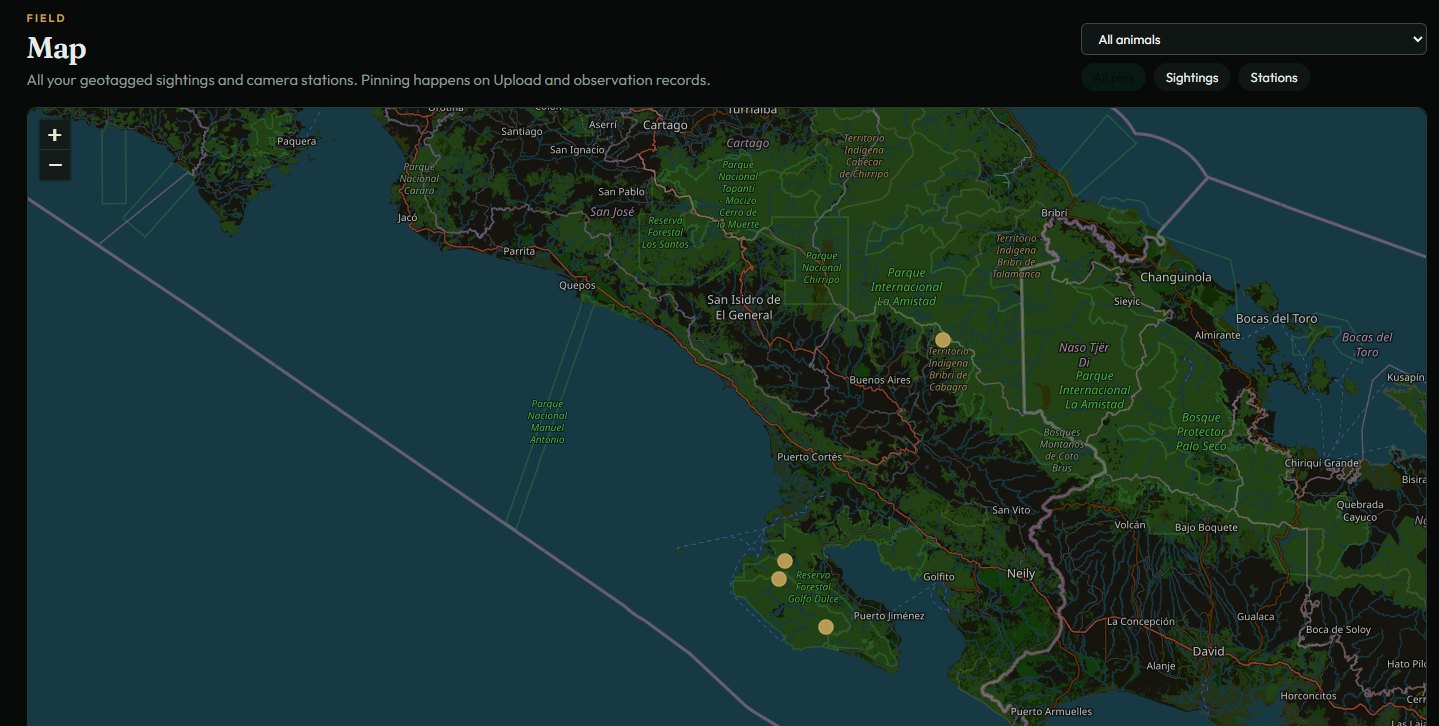Click the Paquera map label
Viewport: 1439px width, 726px height.
click(x=296, y=141)
